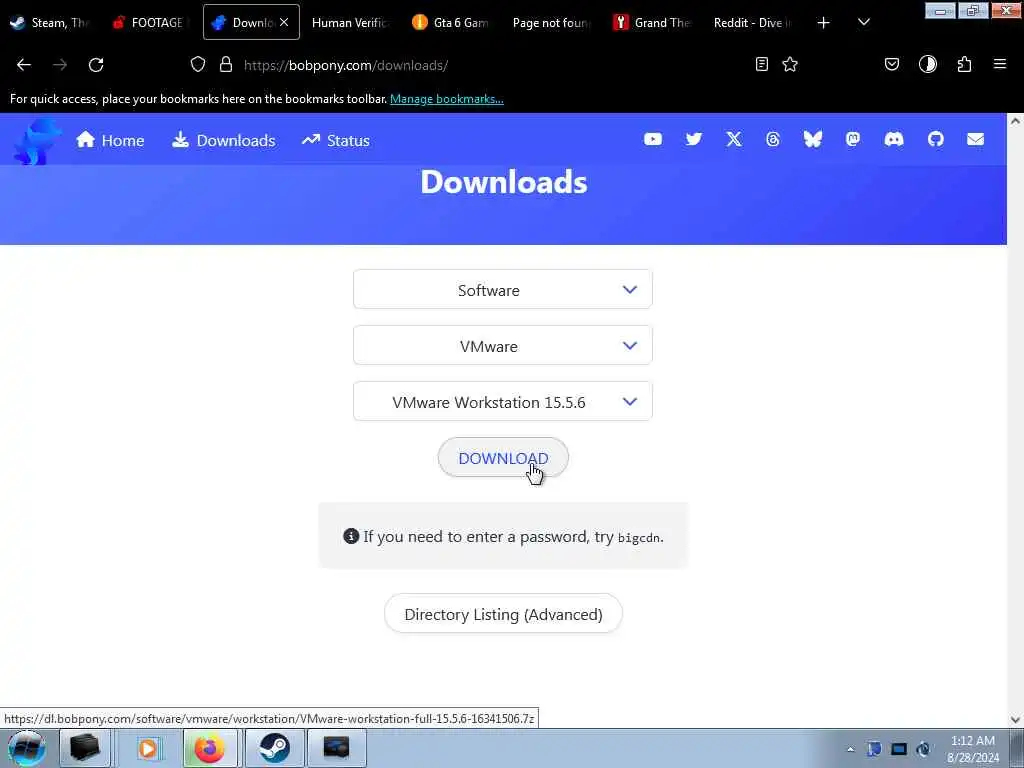Switch to the Gta 6 Game tab
The height and width of the screenshot is (768, 1024).
click(451, 22)
